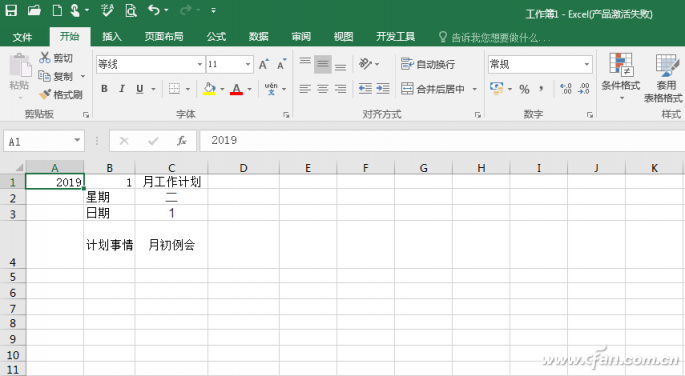Customize the quick access toolbar dropdown
The image size is (685, 376).
coord(213,10)
